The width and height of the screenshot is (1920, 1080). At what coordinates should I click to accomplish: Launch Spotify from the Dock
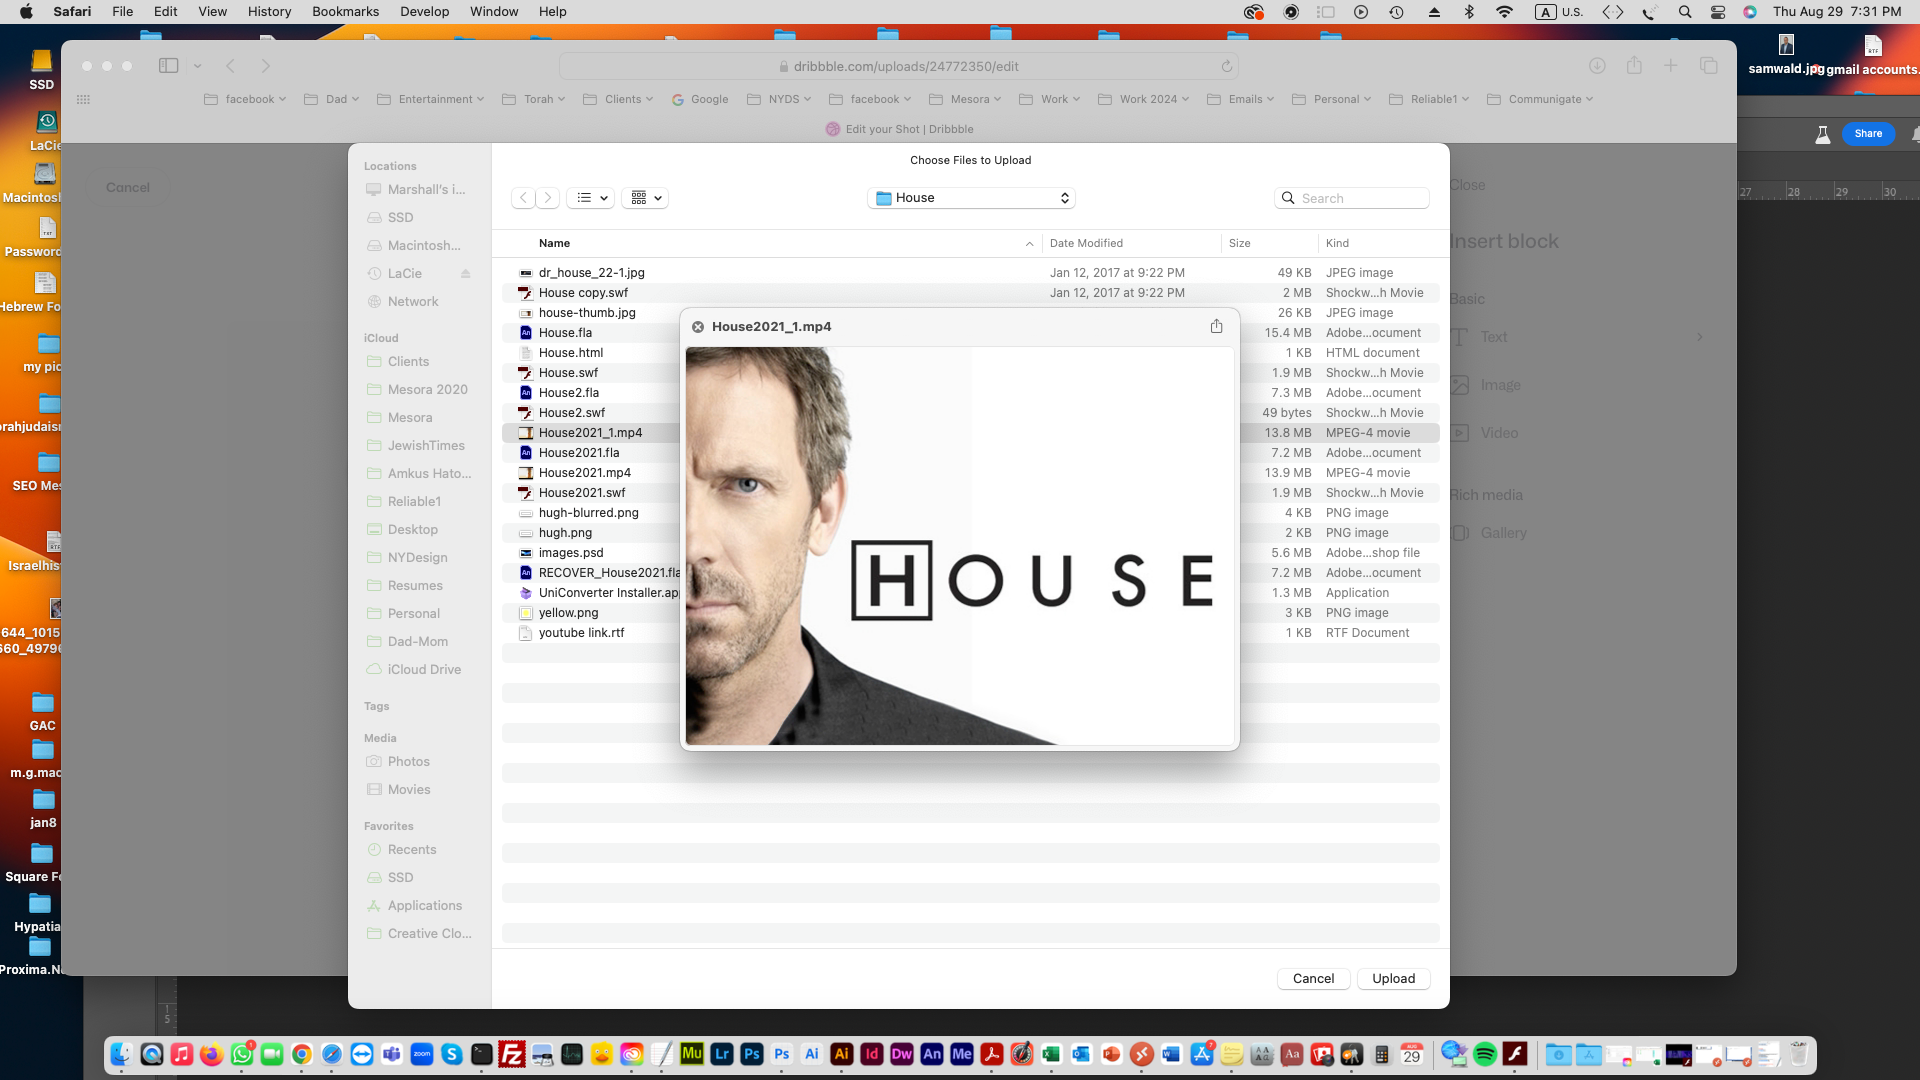[x=1485, y=1055]
